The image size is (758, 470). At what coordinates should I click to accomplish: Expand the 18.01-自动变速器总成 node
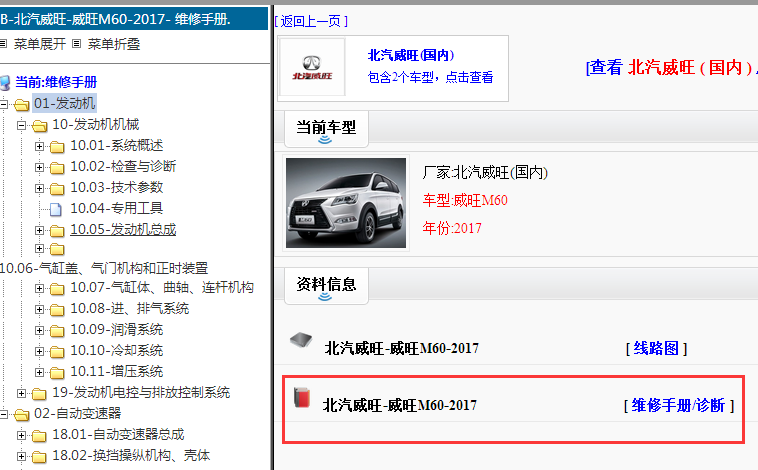coord(21,435)
